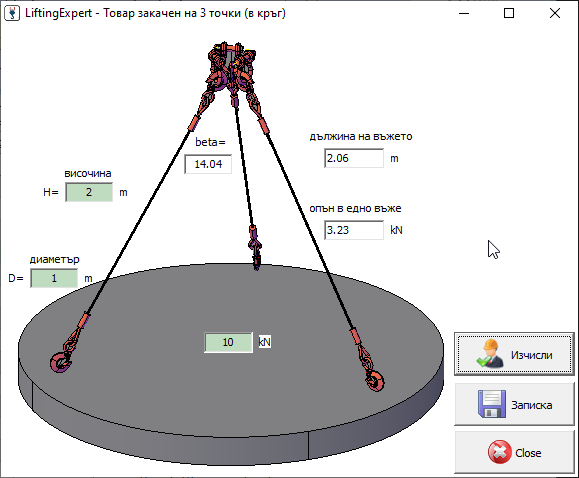Image resolution: width=579 pixels, height=478 pixels.
Task: Click the top crane hook assembly
Action: (232, 69)
